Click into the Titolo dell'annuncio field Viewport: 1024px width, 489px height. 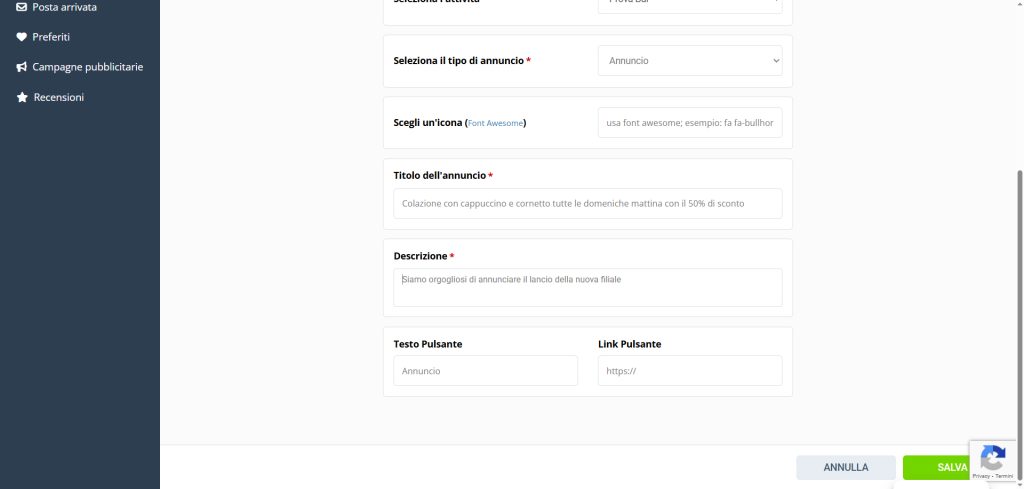coord(587,204)
